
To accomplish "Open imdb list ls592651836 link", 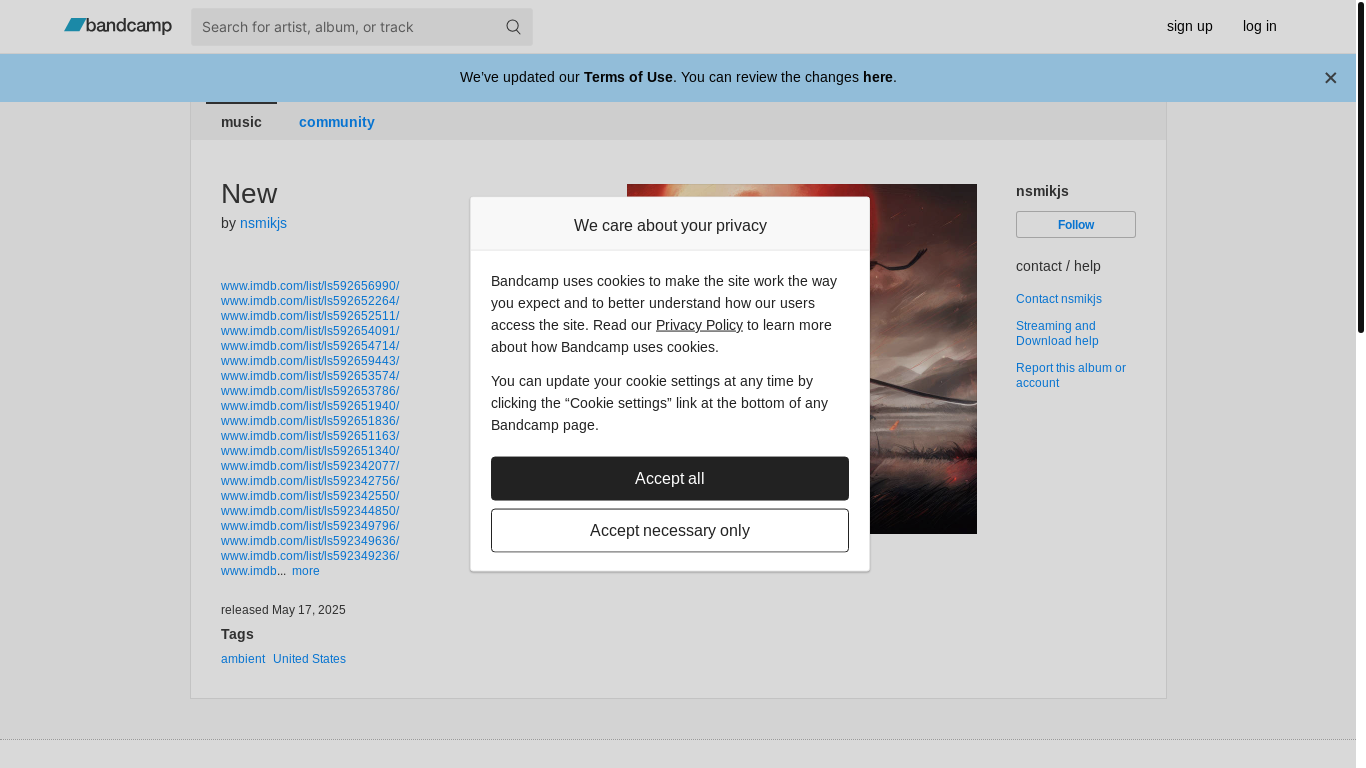I will 310,421.
